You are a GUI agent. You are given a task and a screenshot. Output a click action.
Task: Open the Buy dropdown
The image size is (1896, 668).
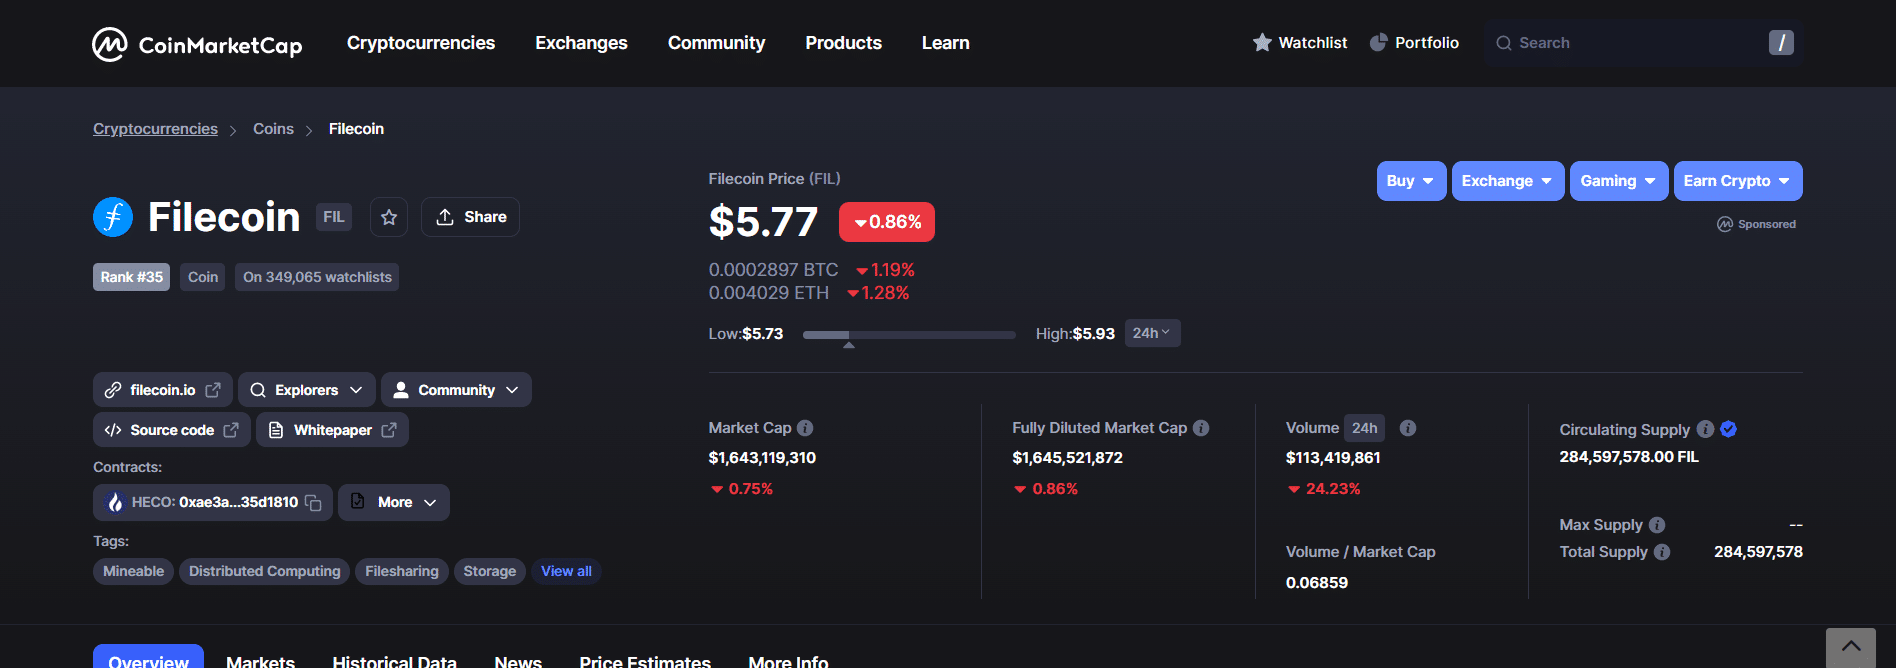1411,181
